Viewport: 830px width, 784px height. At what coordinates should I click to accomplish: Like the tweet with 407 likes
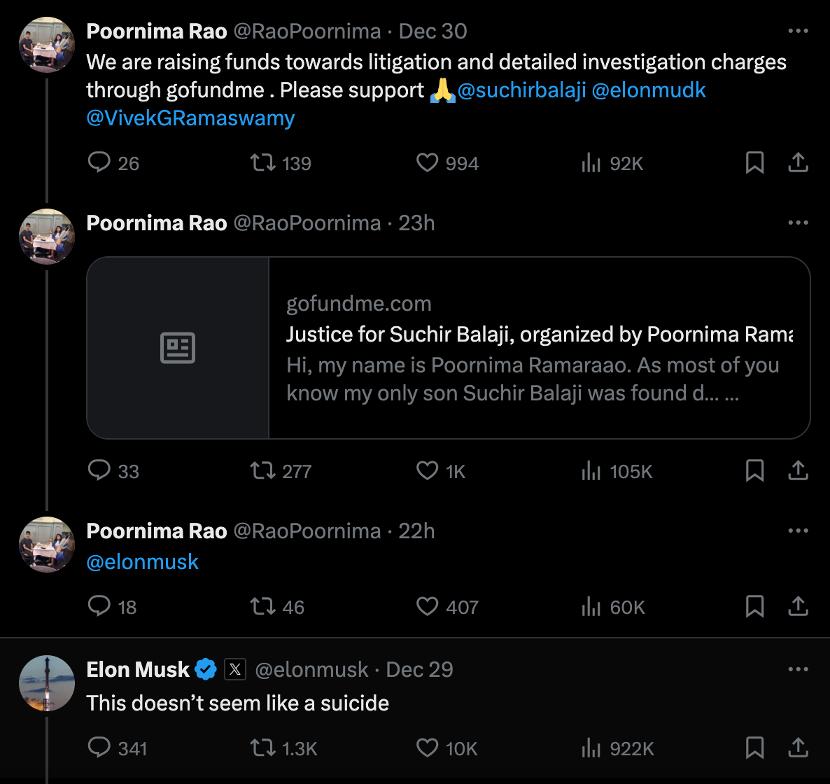tap(428, 606)
